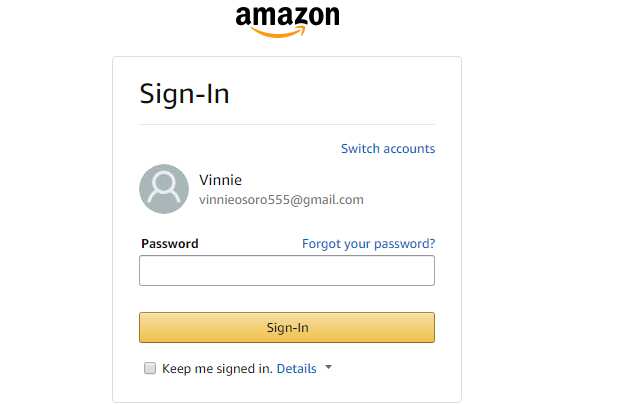Click the yellow Sign-In button
Image resolution: width=627 pixels, height=404 pixels.
(287, 328)
